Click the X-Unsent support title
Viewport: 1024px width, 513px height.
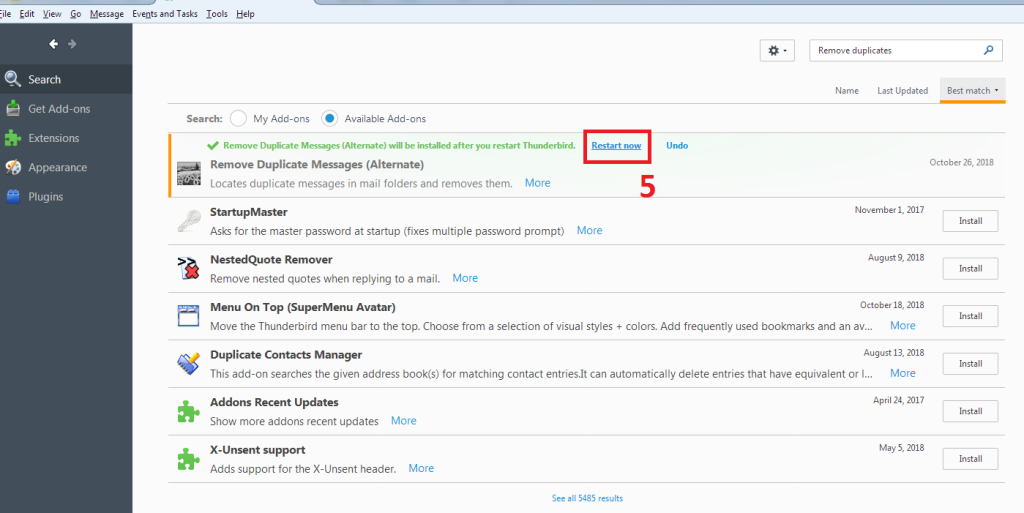click(x=258, y=450)
